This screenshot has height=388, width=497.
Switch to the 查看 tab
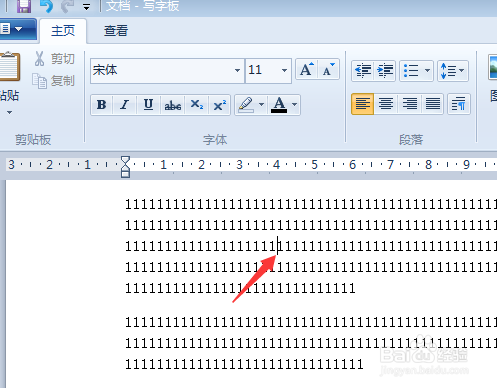pos(116,31)
